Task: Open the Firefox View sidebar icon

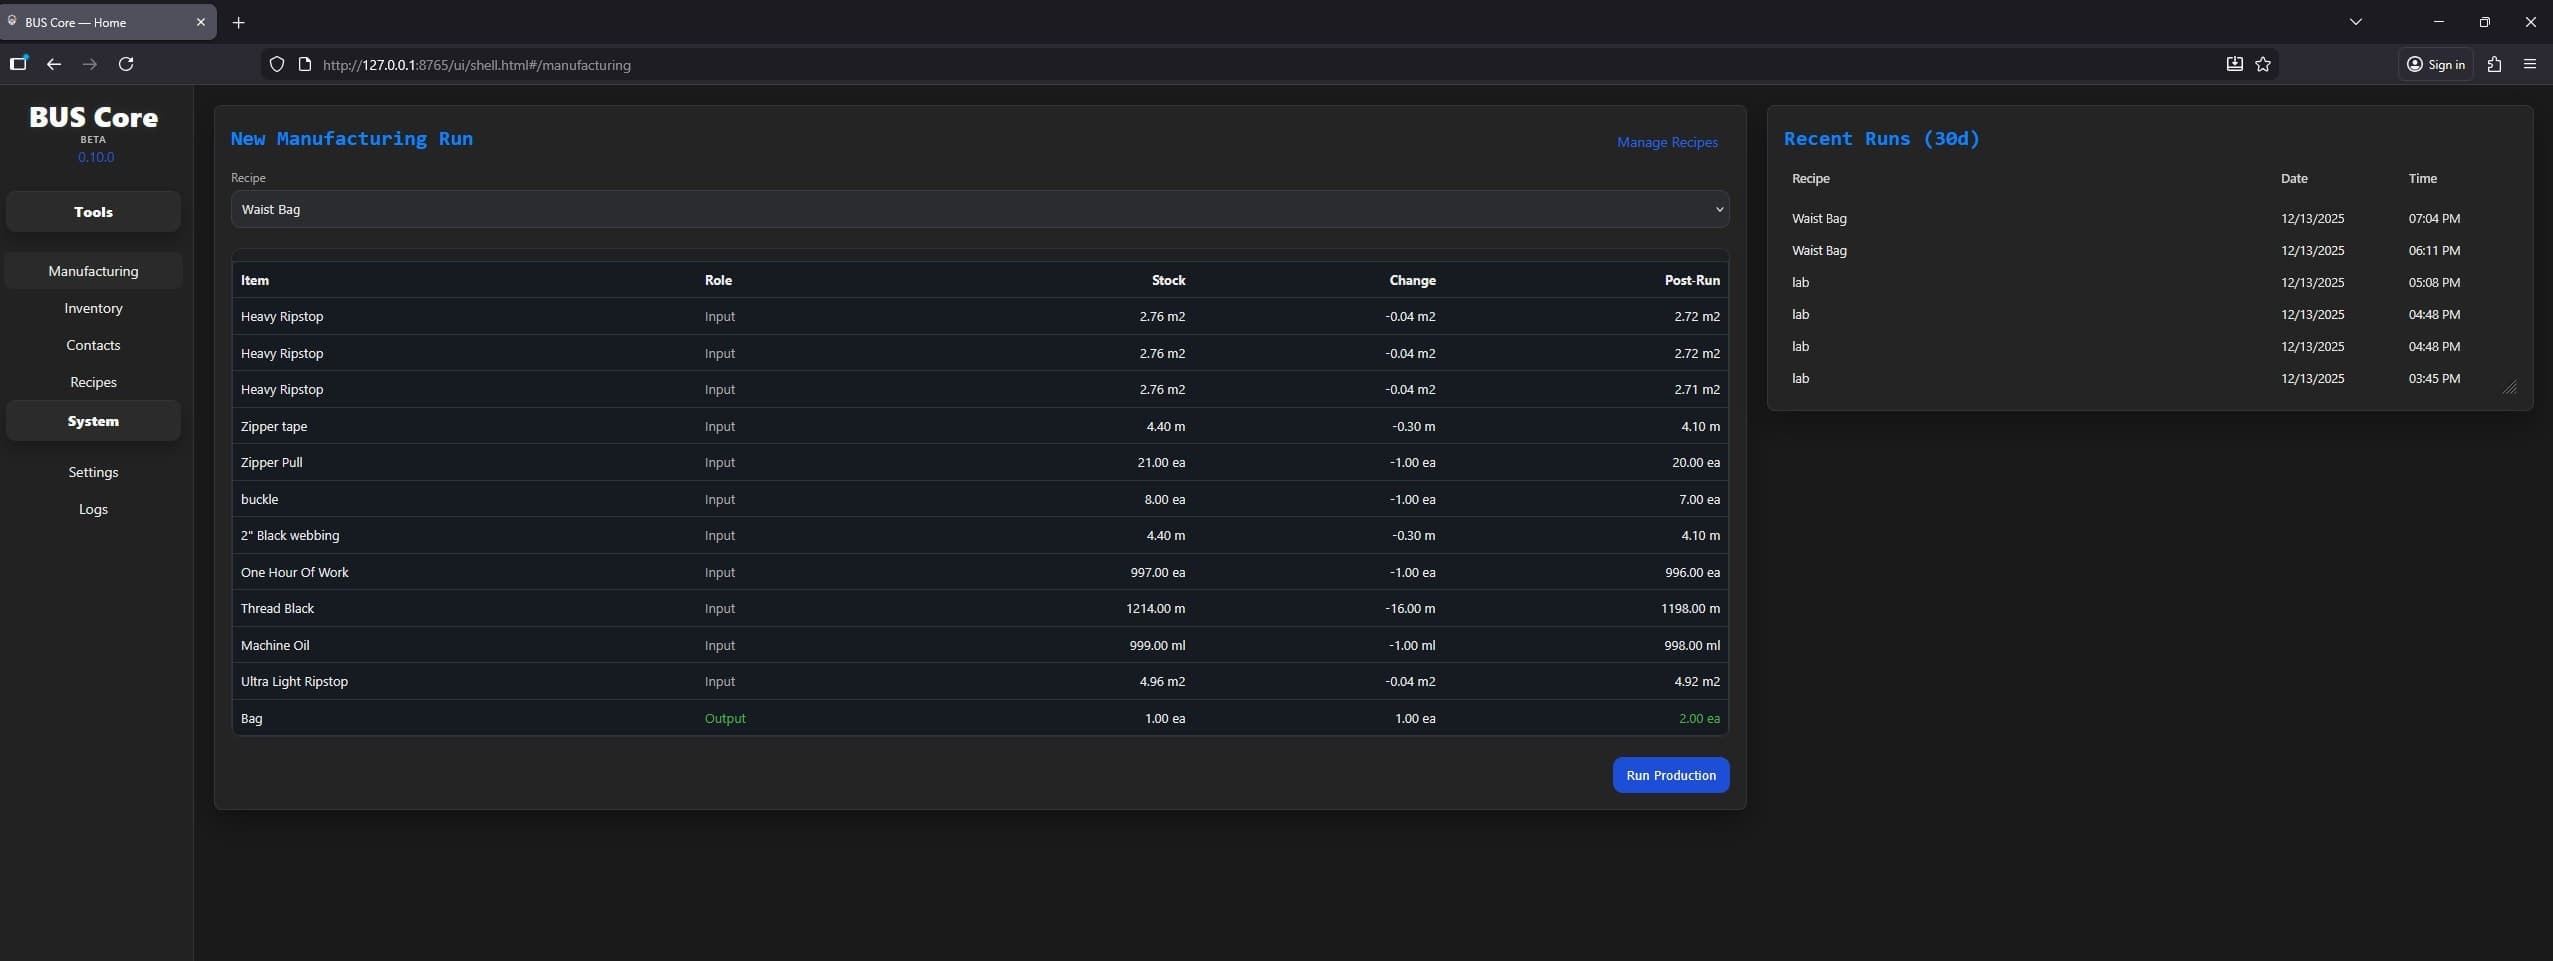Action: [x=18, y=64]
